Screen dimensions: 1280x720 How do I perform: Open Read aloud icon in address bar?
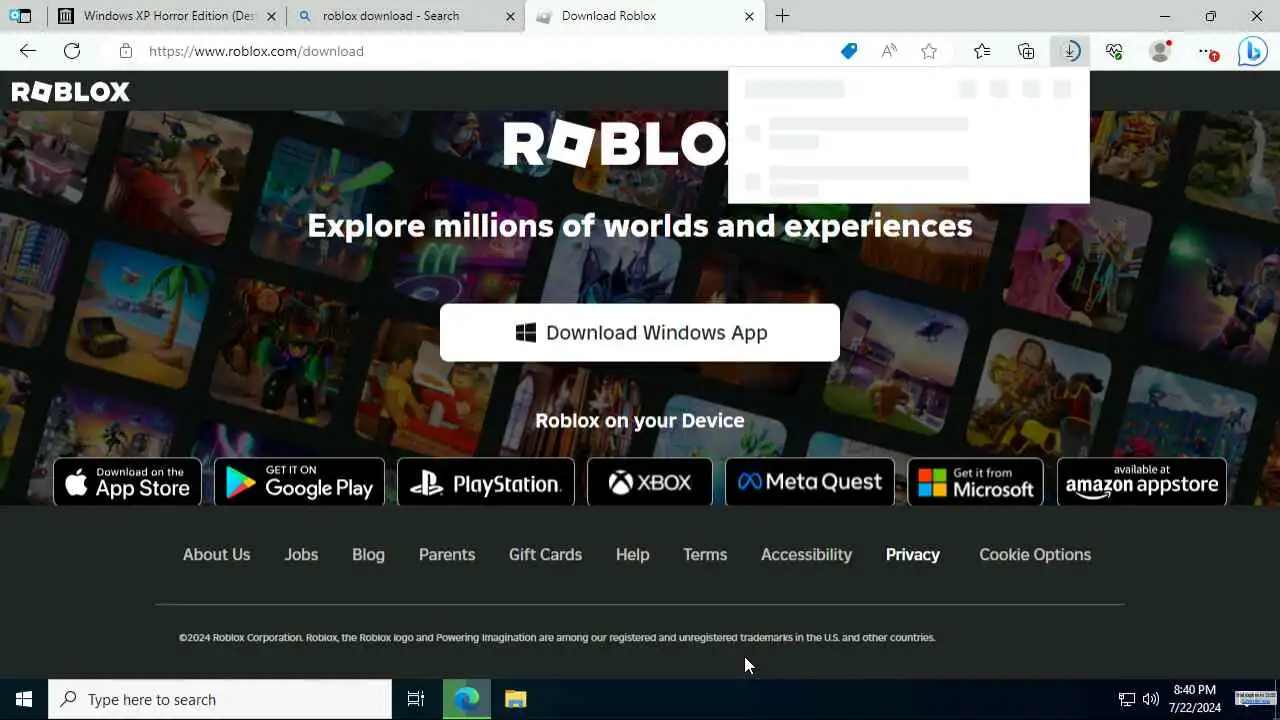(x=889, y=51)
